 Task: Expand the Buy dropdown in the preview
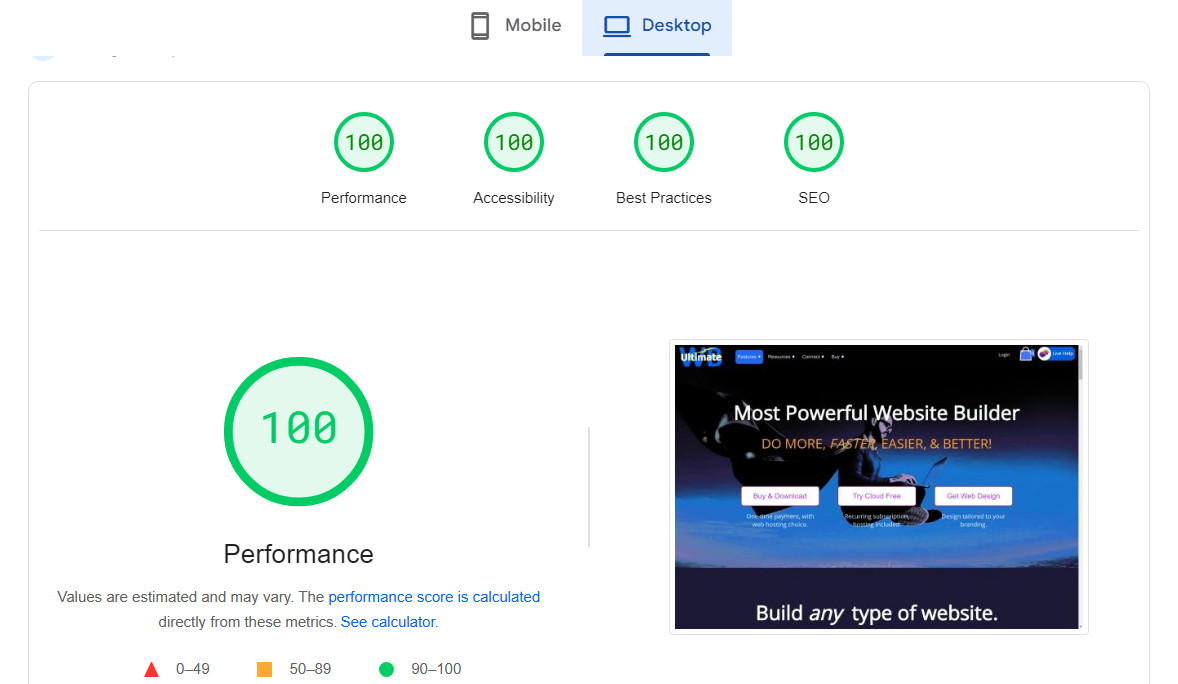pyautogui.click(x=837, y=356)
